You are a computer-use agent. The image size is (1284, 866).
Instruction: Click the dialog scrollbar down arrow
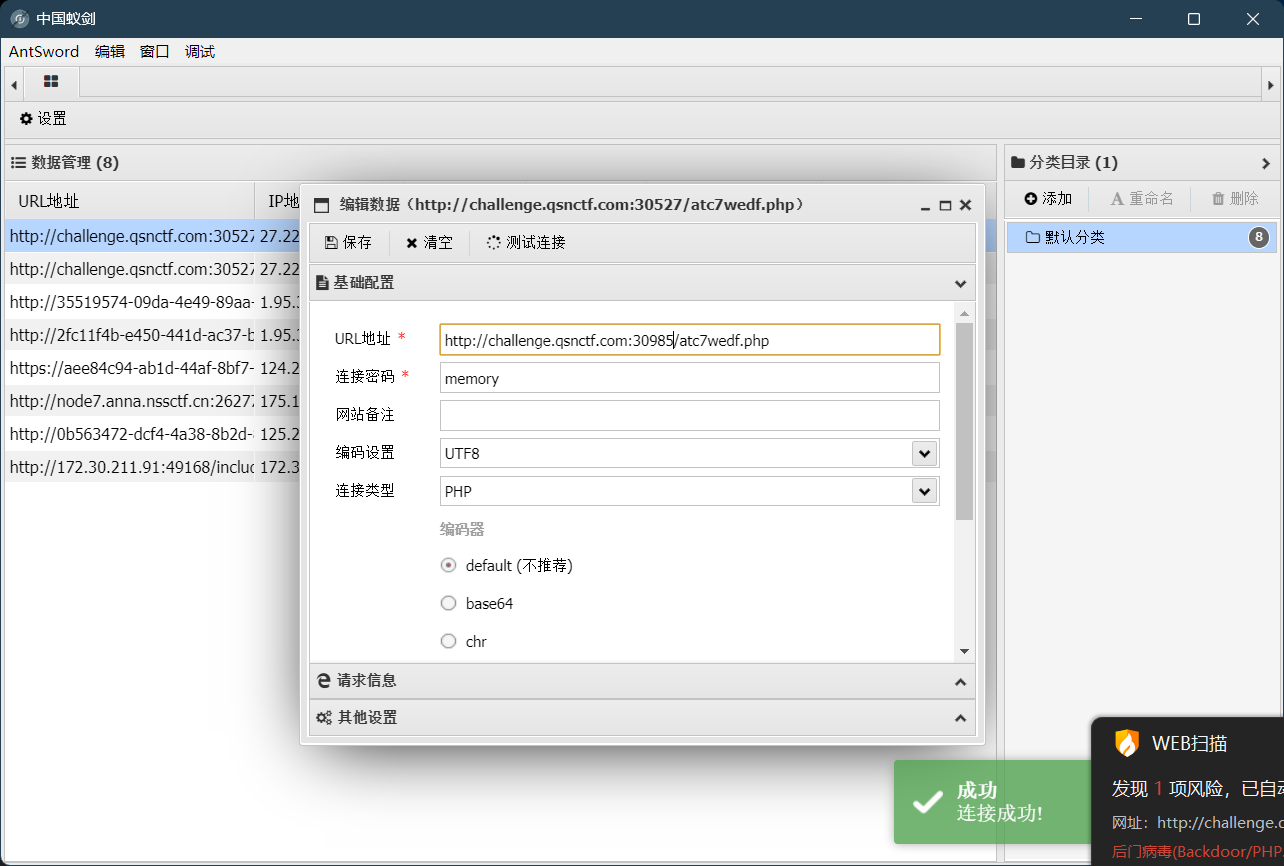(964, 651)
